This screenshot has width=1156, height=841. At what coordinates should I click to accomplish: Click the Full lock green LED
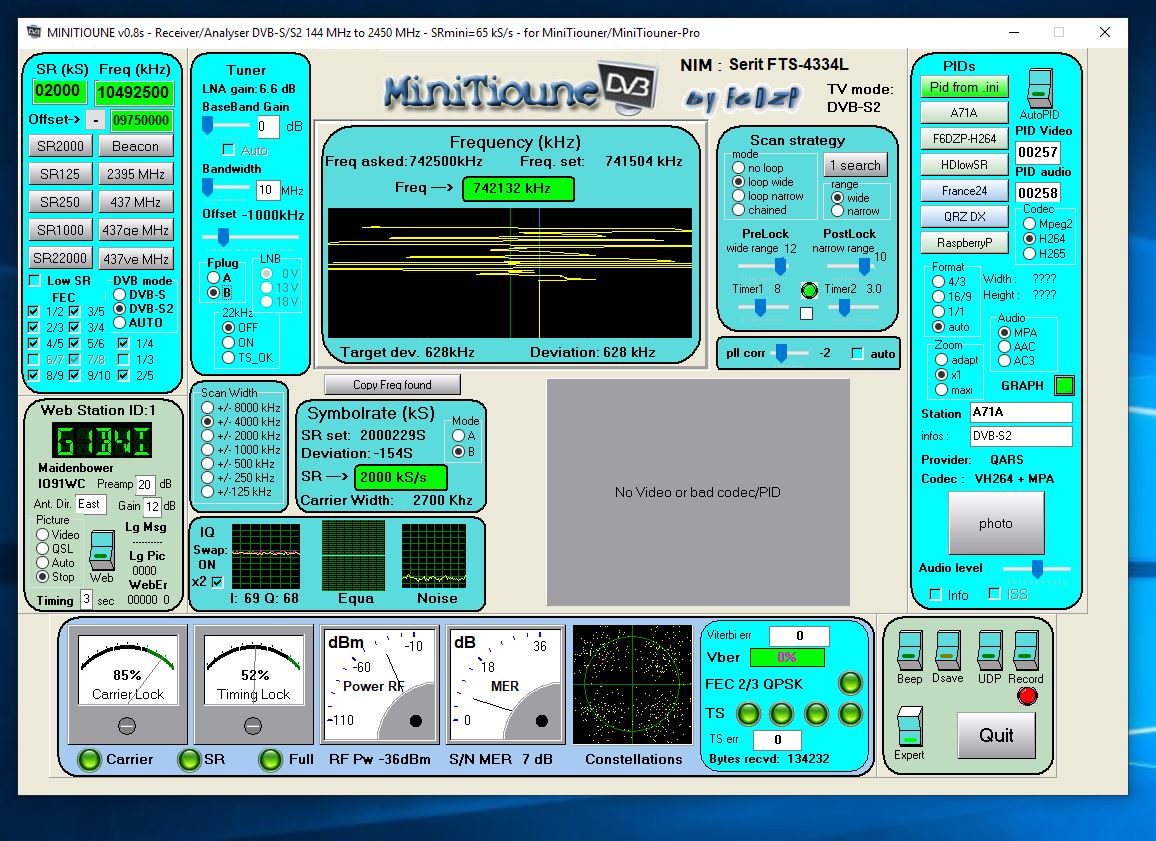click(x=271, y=759)
